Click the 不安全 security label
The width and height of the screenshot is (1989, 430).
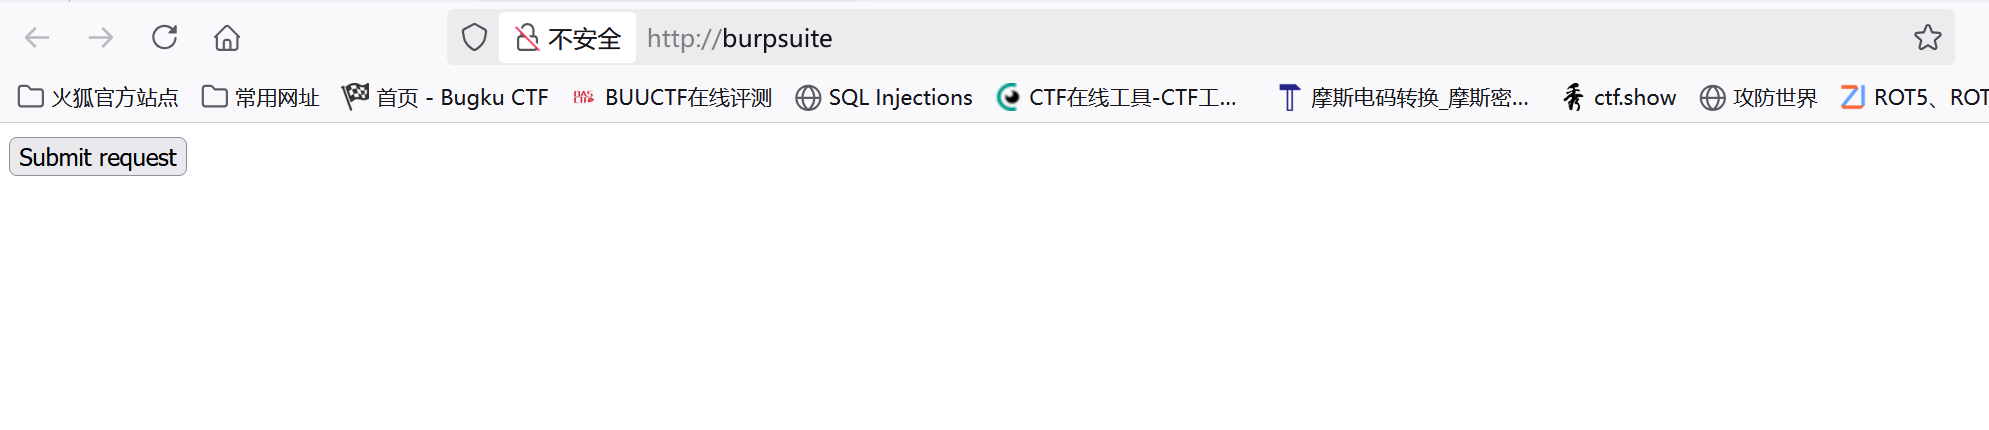point(584,38)
